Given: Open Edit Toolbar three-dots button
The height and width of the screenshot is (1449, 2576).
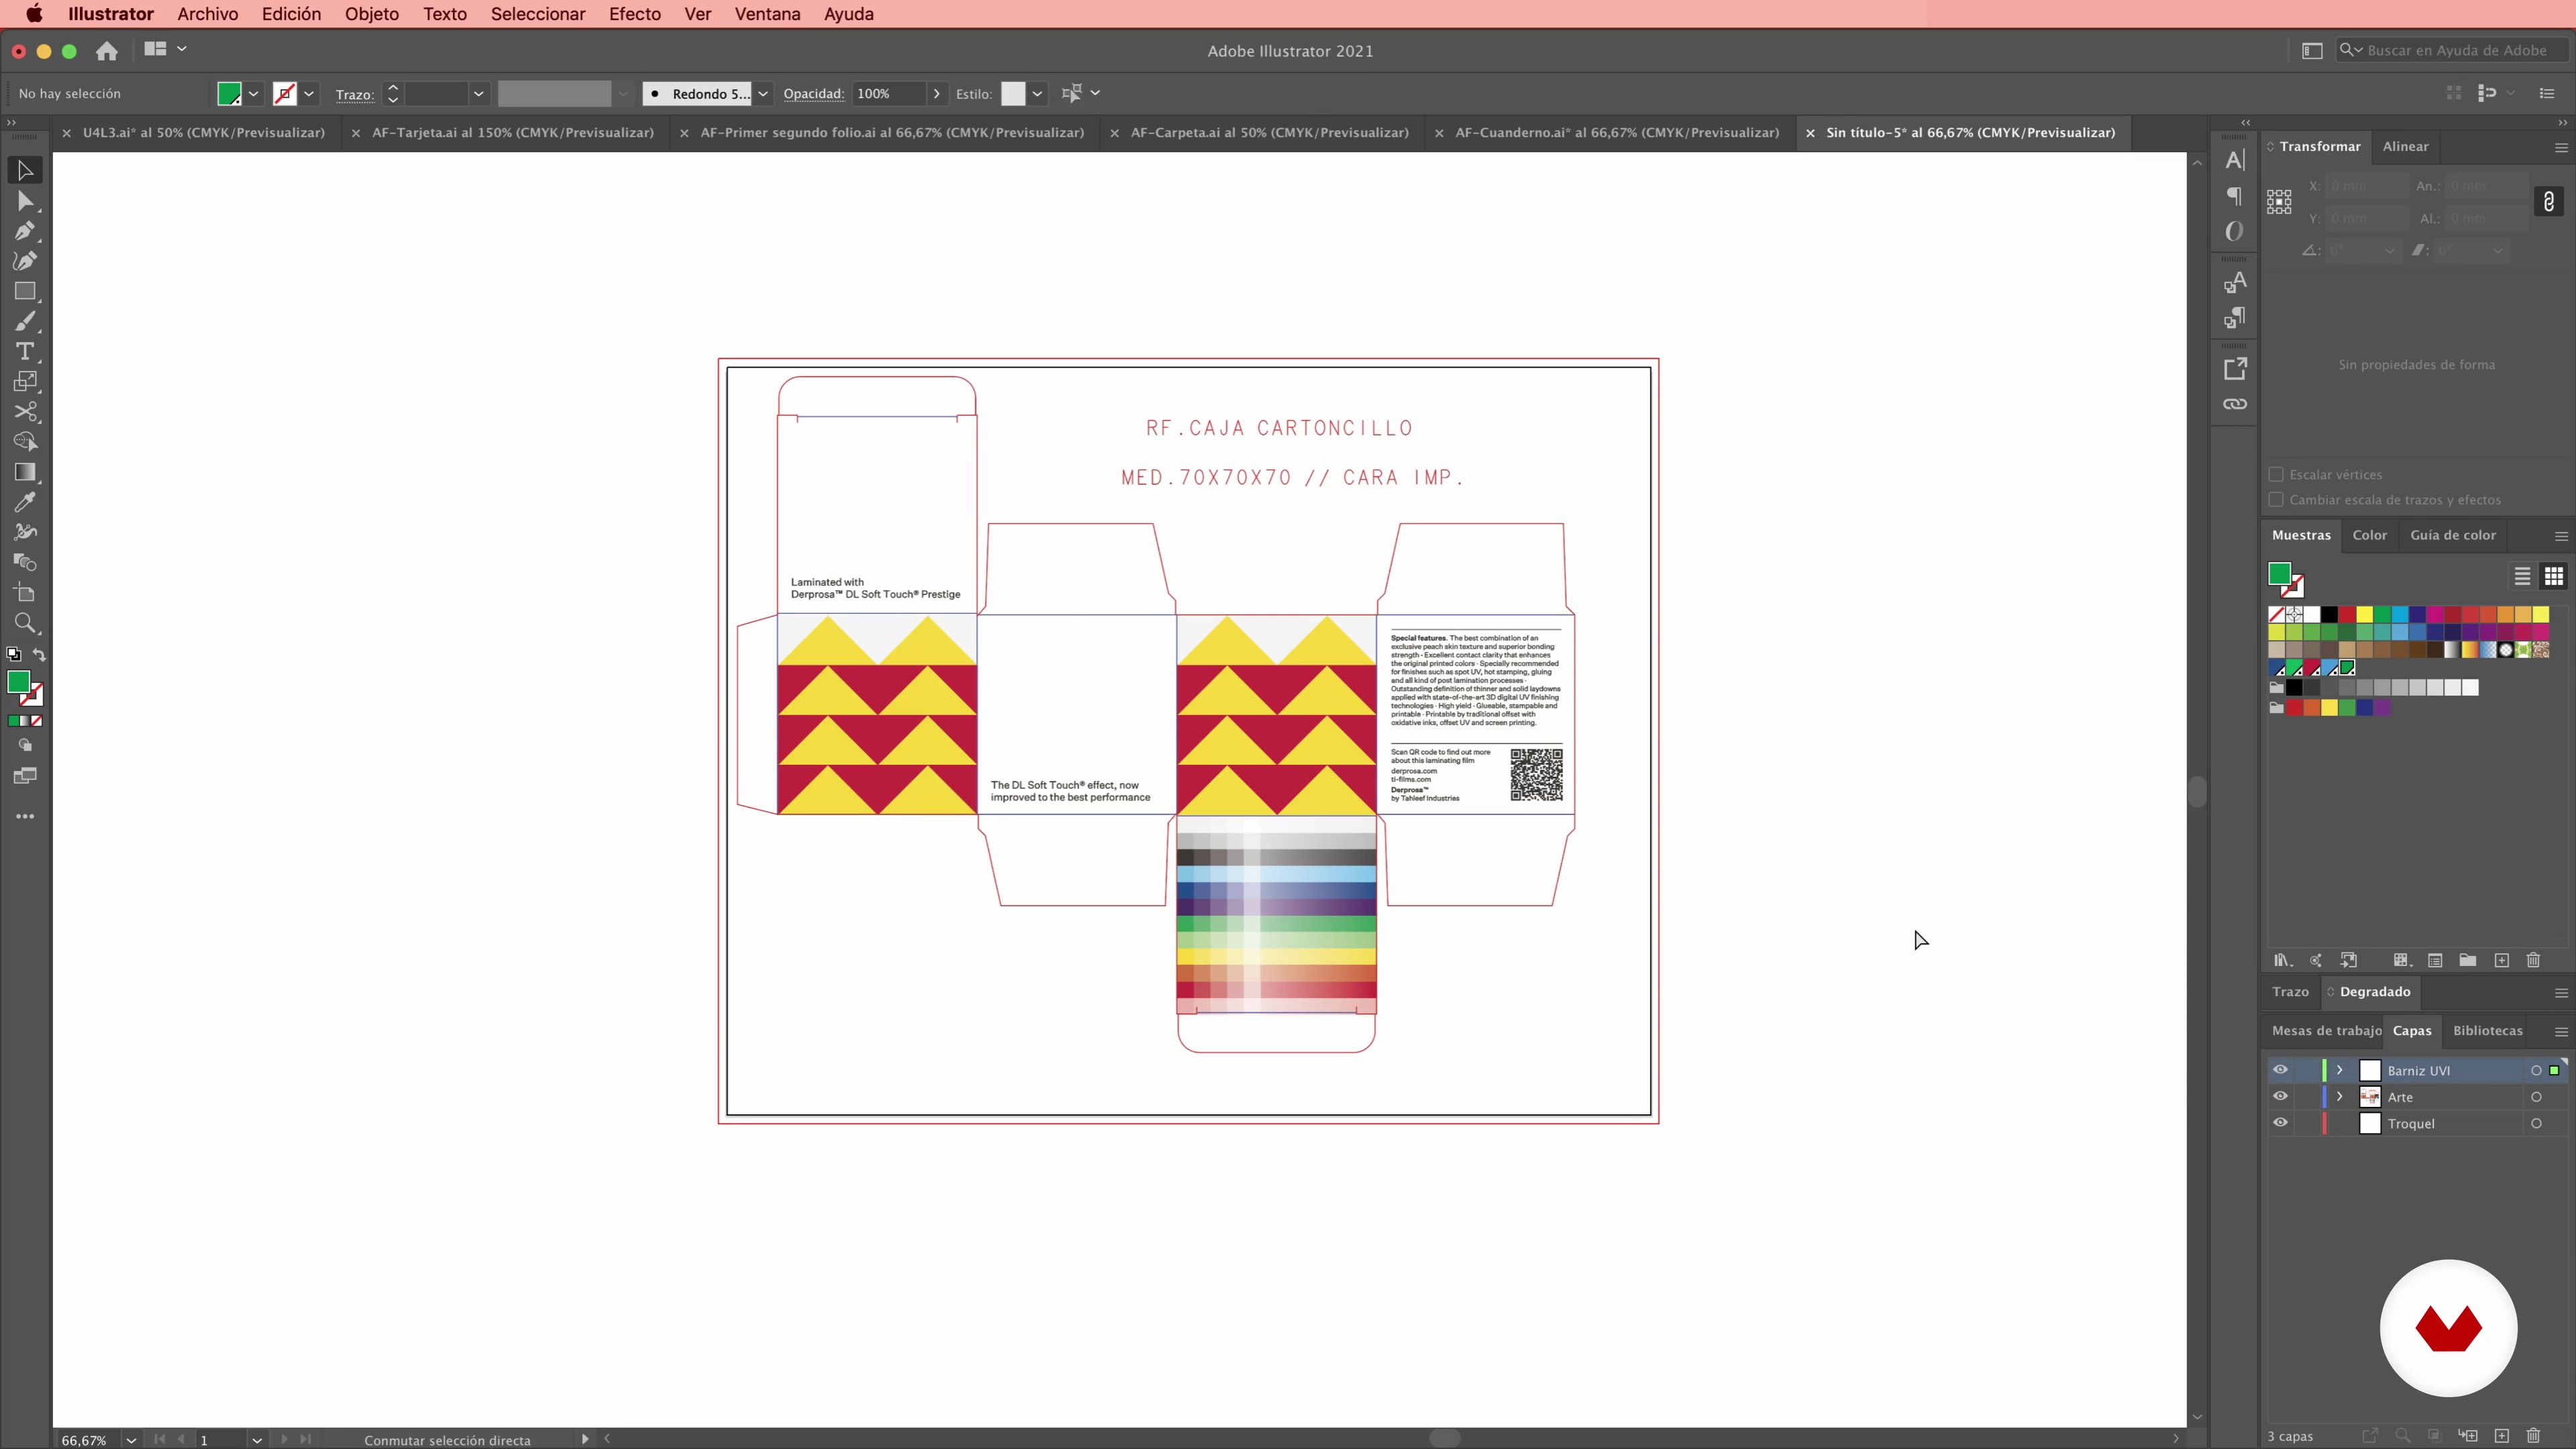Looking at the screenshot, I should pos(25,816).
